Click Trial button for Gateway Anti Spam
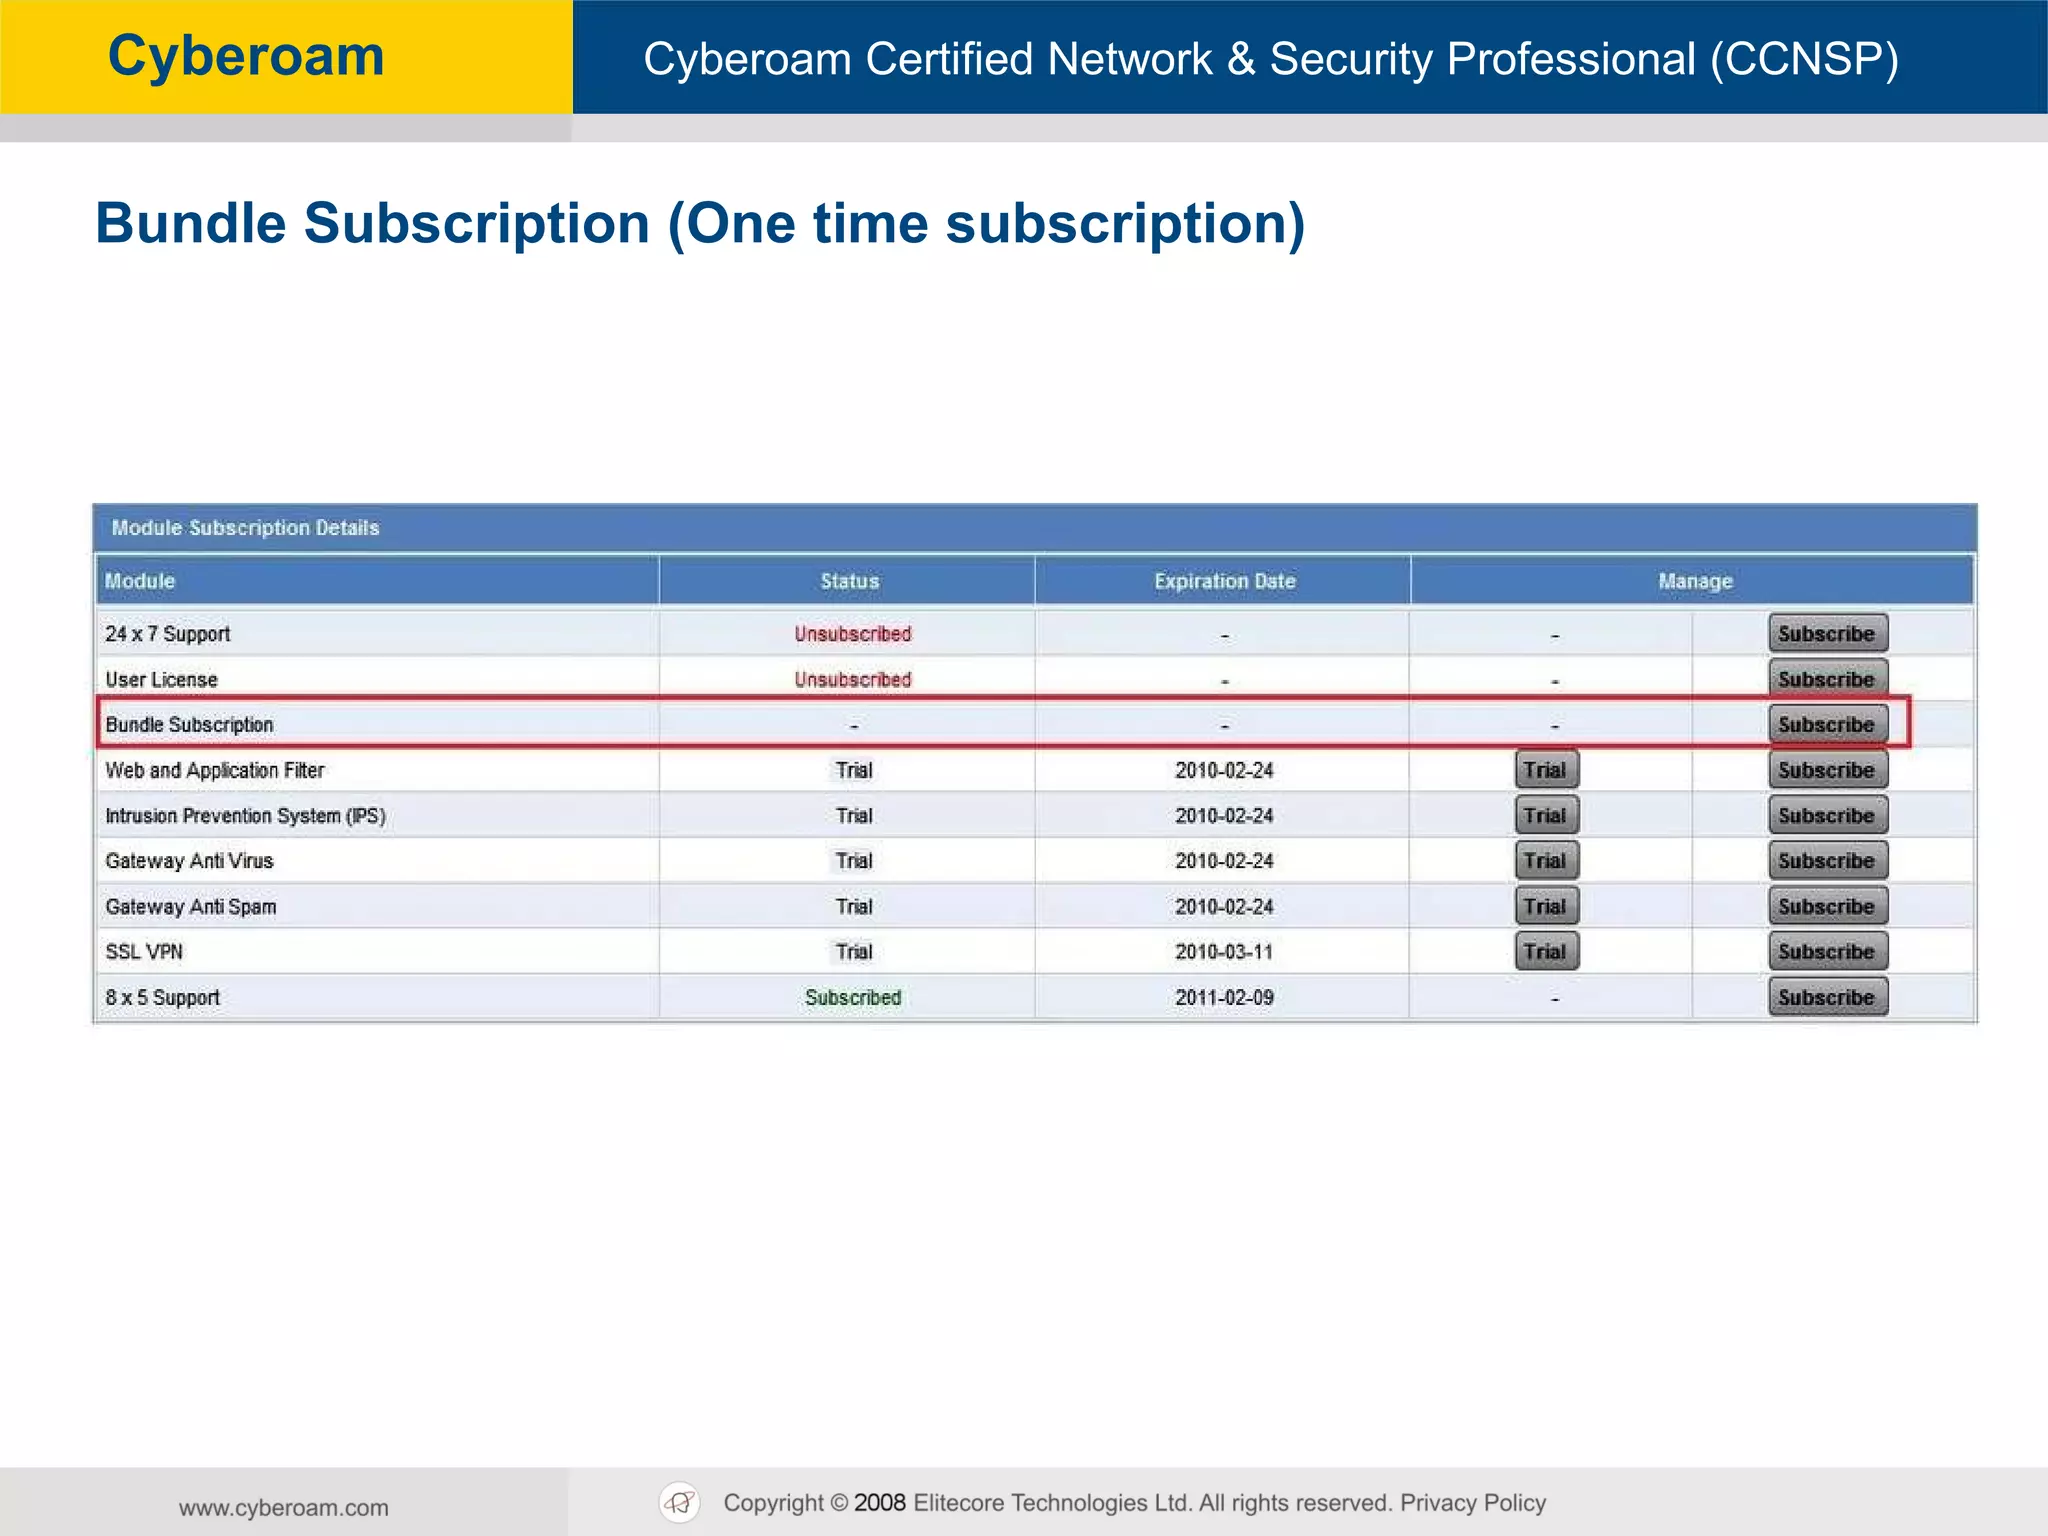2048x1536 pixels. point(1546,907)
